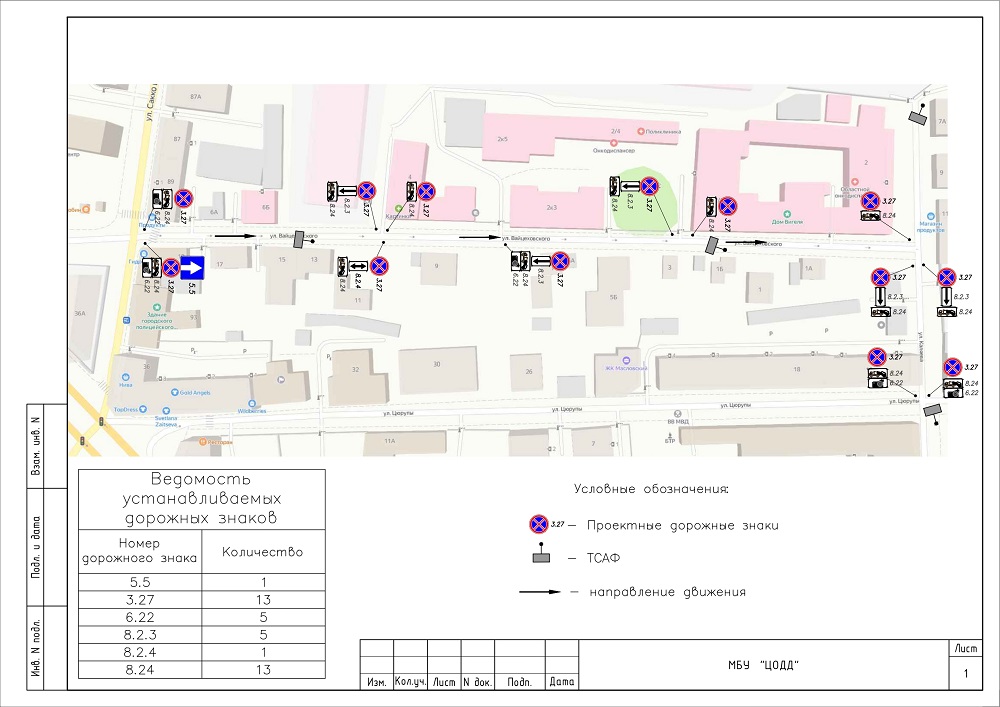Select the 3.27 sign in the legend
The height and width of the screenshot is (707, 1000).
click(539, 524)
